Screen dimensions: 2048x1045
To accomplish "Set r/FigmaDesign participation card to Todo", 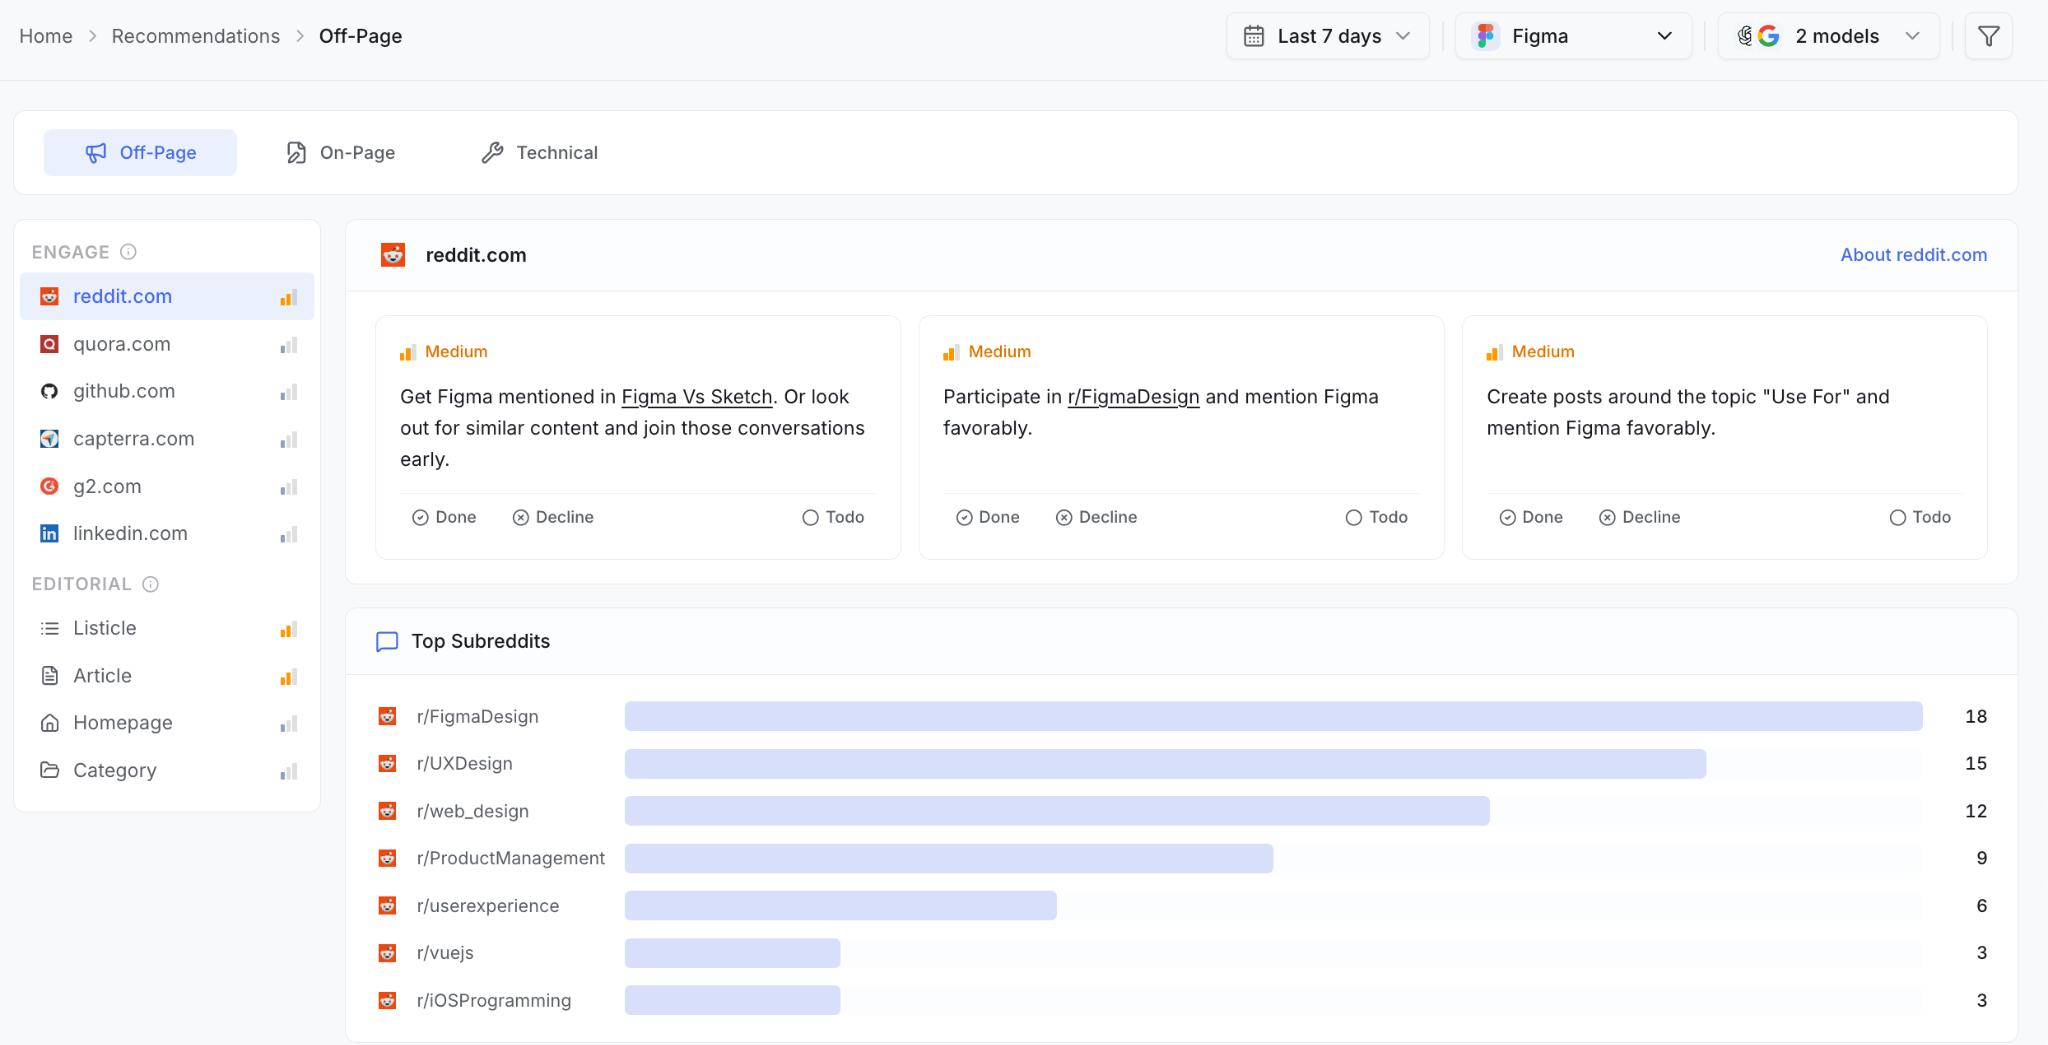I will click(x=1377, y=517).
